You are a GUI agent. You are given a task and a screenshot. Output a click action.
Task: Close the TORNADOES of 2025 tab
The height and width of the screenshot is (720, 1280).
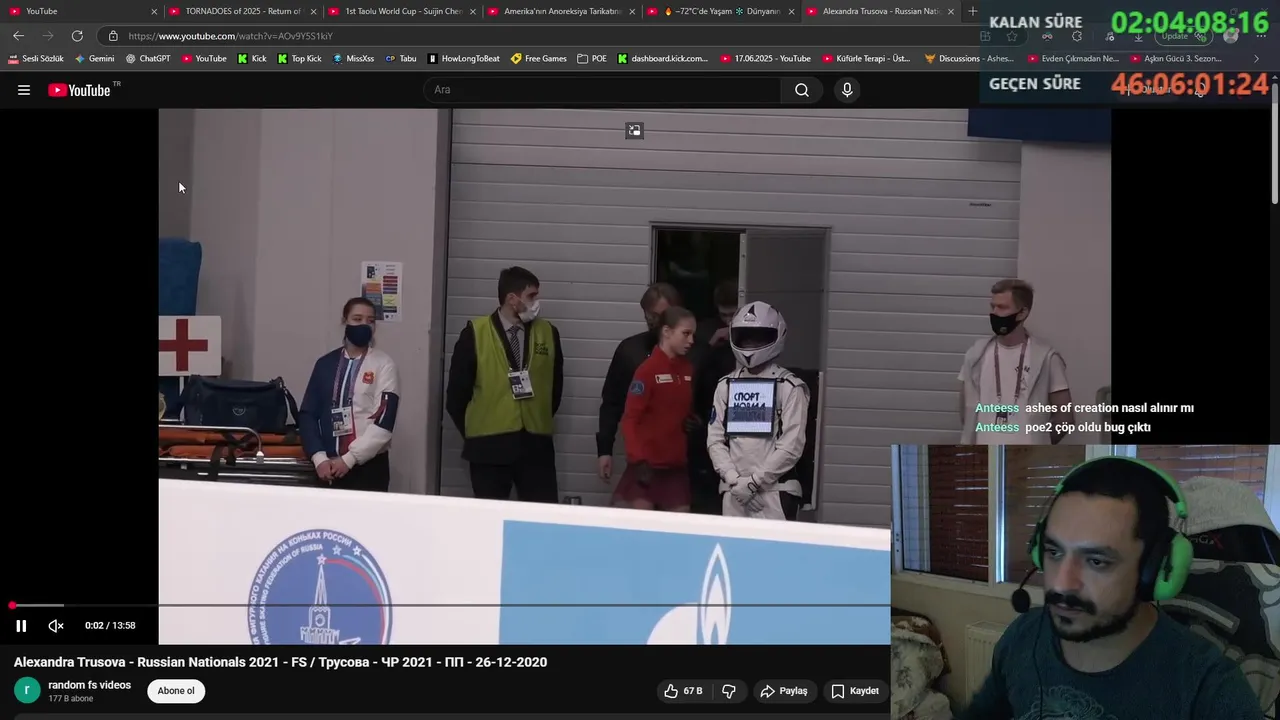(x=313, y=12)
